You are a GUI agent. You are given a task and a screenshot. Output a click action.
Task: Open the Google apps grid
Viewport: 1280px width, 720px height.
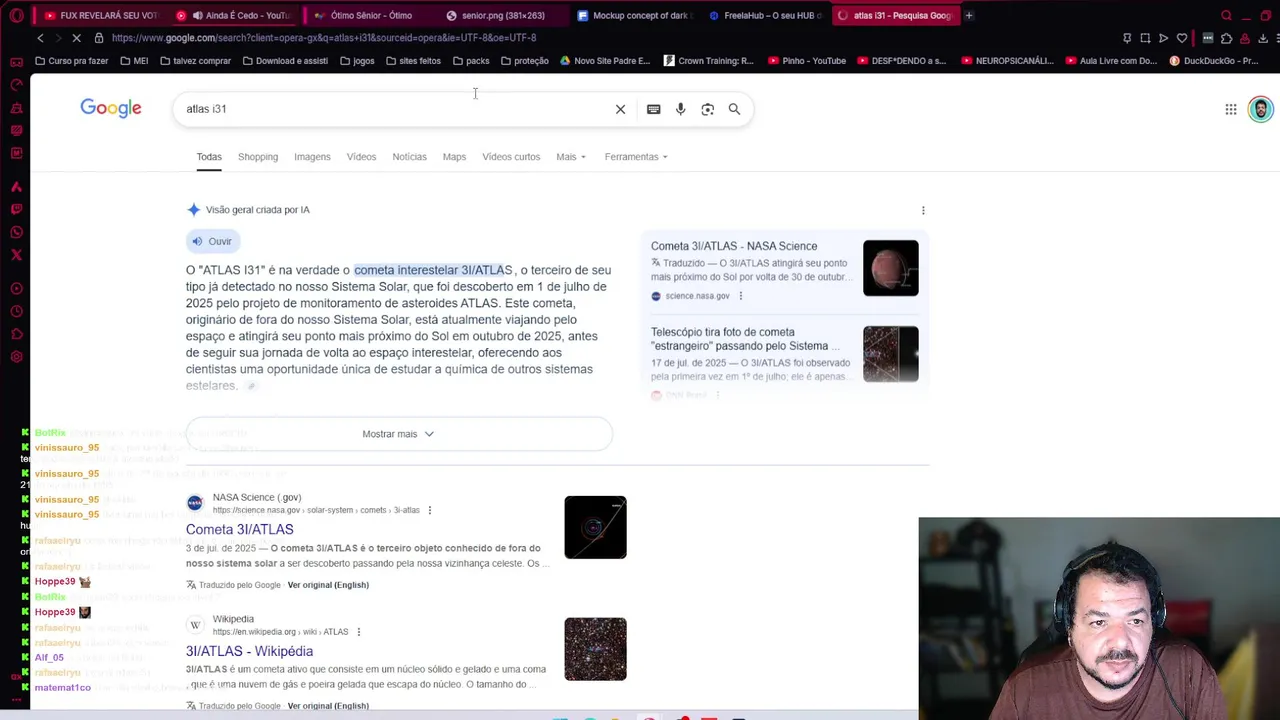coord(1231,109)
